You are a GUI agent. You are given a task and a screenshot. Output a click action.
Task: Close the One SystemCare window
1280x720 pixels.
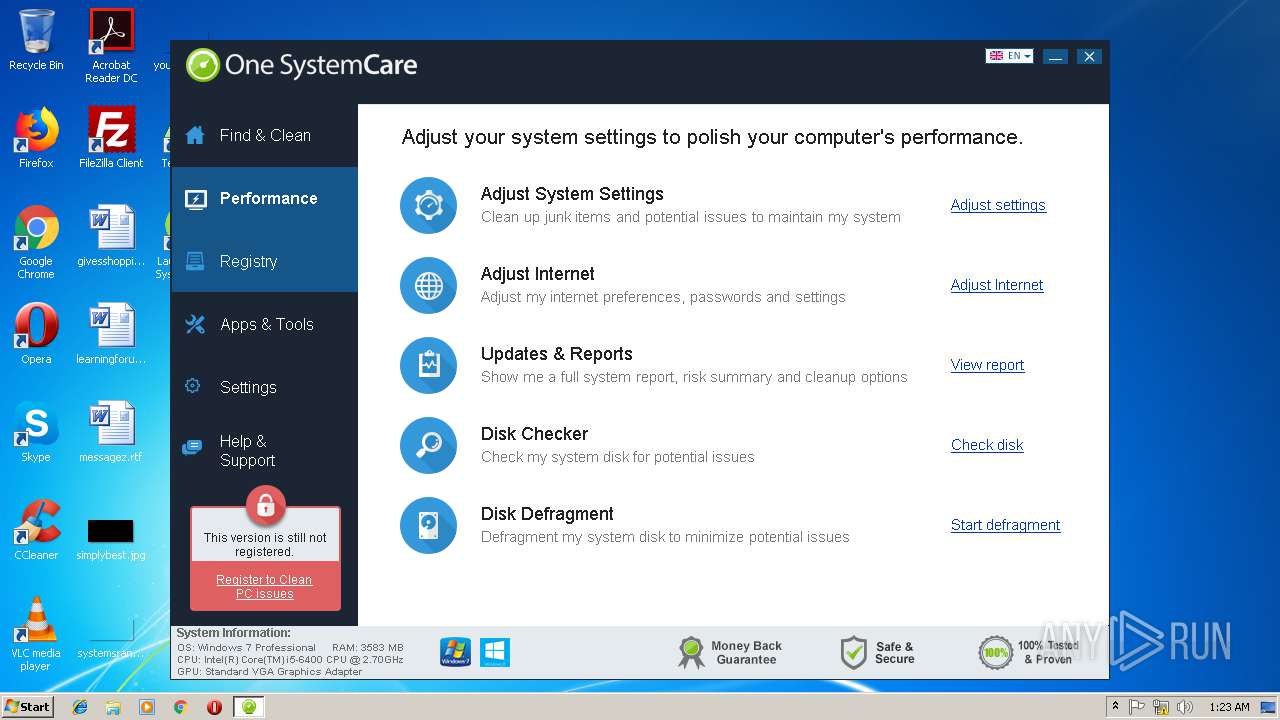point(1089,57)
